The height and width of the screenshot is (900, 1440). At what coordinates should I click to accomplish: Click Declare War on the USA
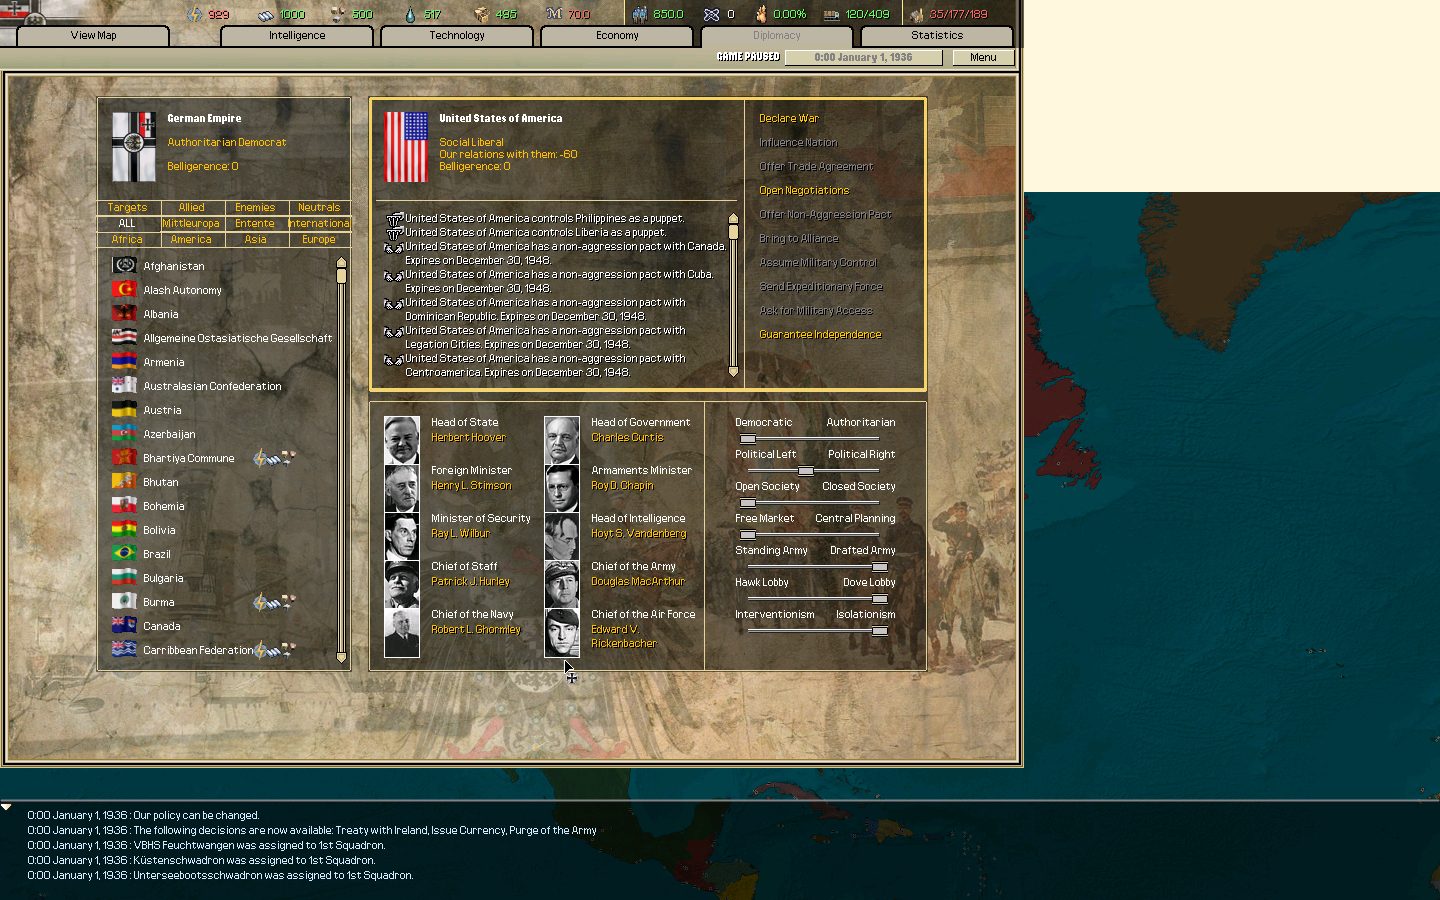point(788,118)
